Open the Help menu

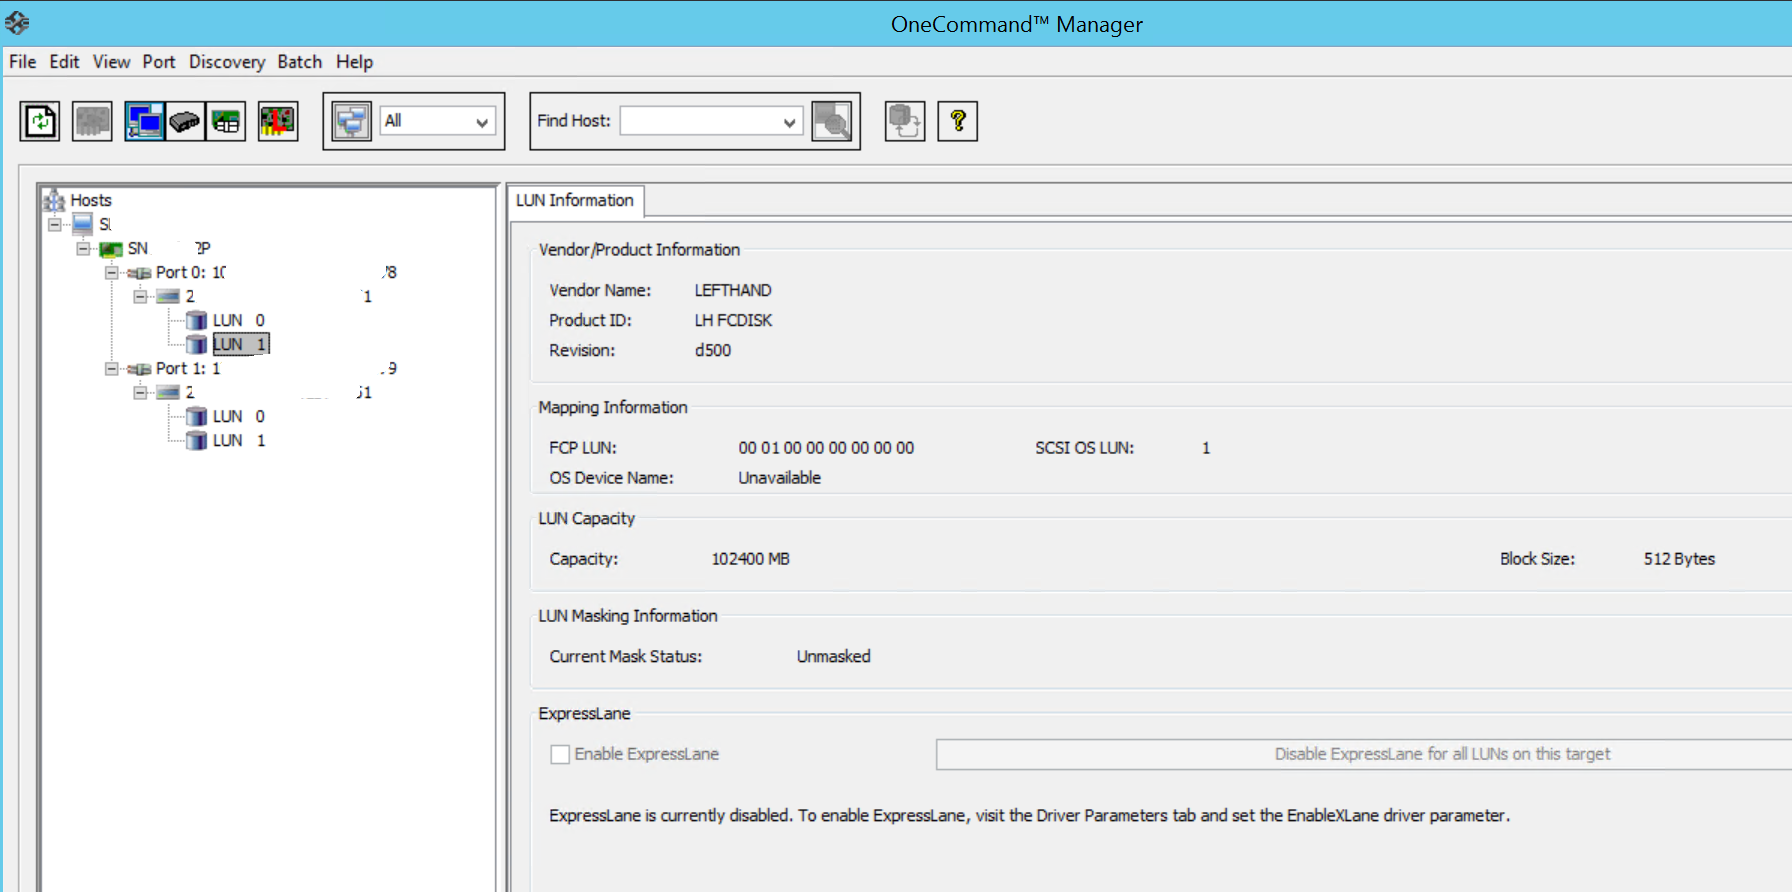click(x=354, y=62)
